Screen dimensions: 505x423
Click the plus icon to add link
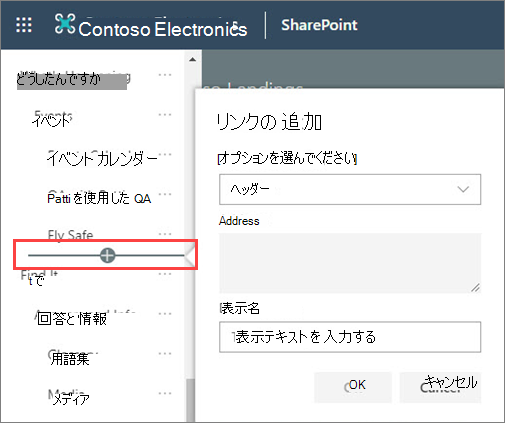click(x=107, y=255)
